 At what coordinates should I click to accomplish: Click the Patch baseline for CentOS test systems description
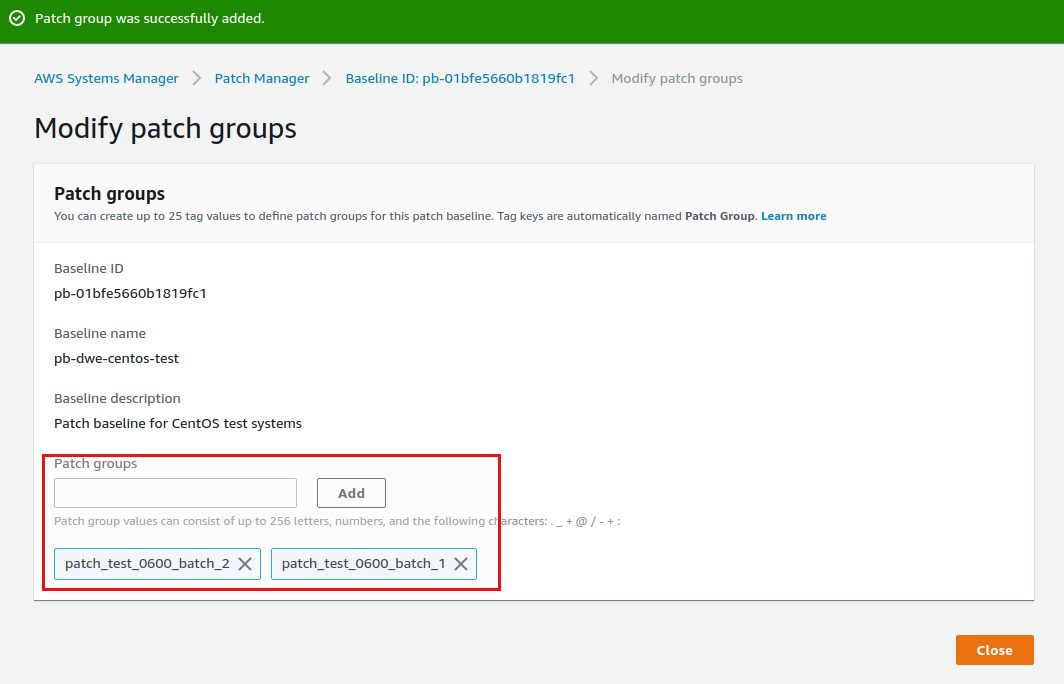(x=178, y=424)
